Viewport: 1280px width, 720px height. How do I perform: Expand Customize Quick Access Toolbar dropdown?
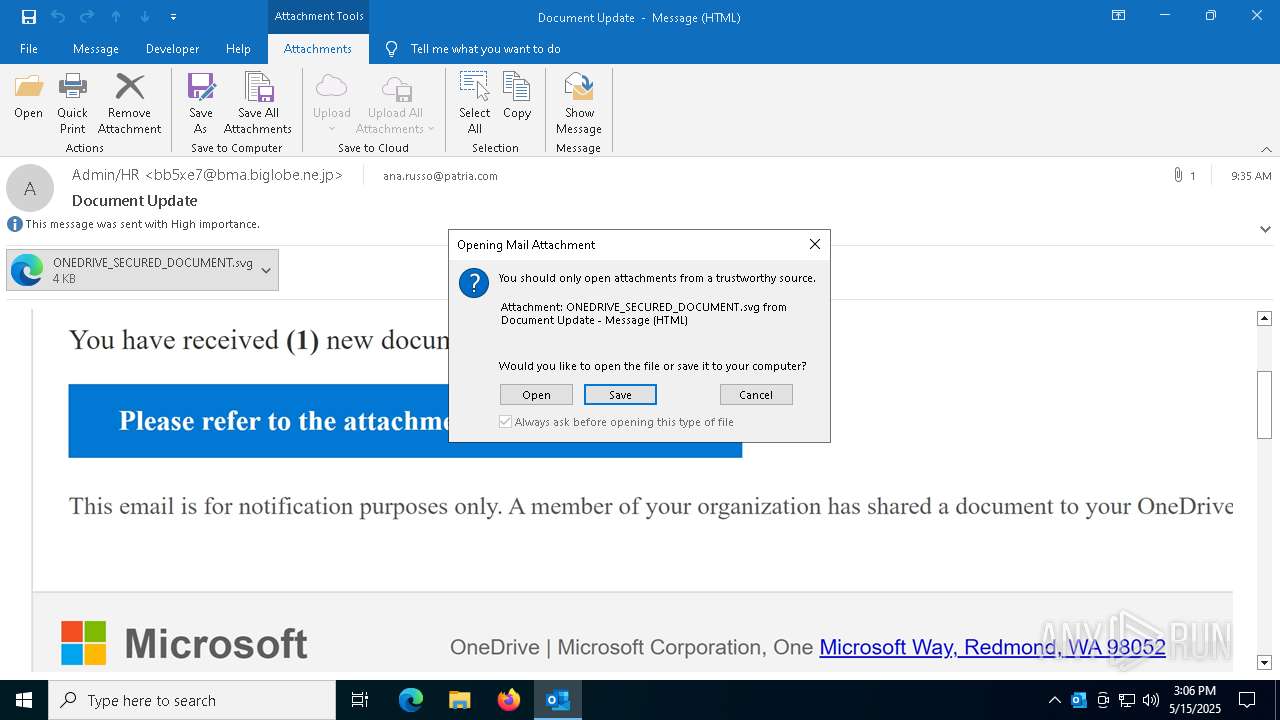click(174, 17)
